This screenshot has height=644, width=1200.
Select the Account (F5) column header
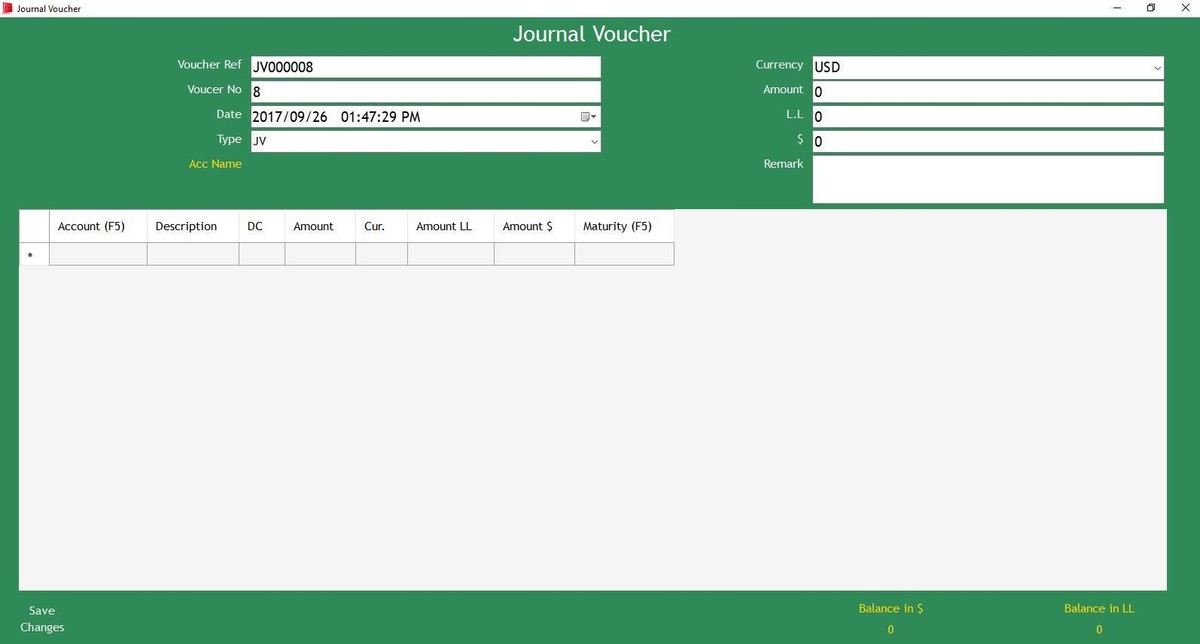pyautogui.click(x=98, y=226)
